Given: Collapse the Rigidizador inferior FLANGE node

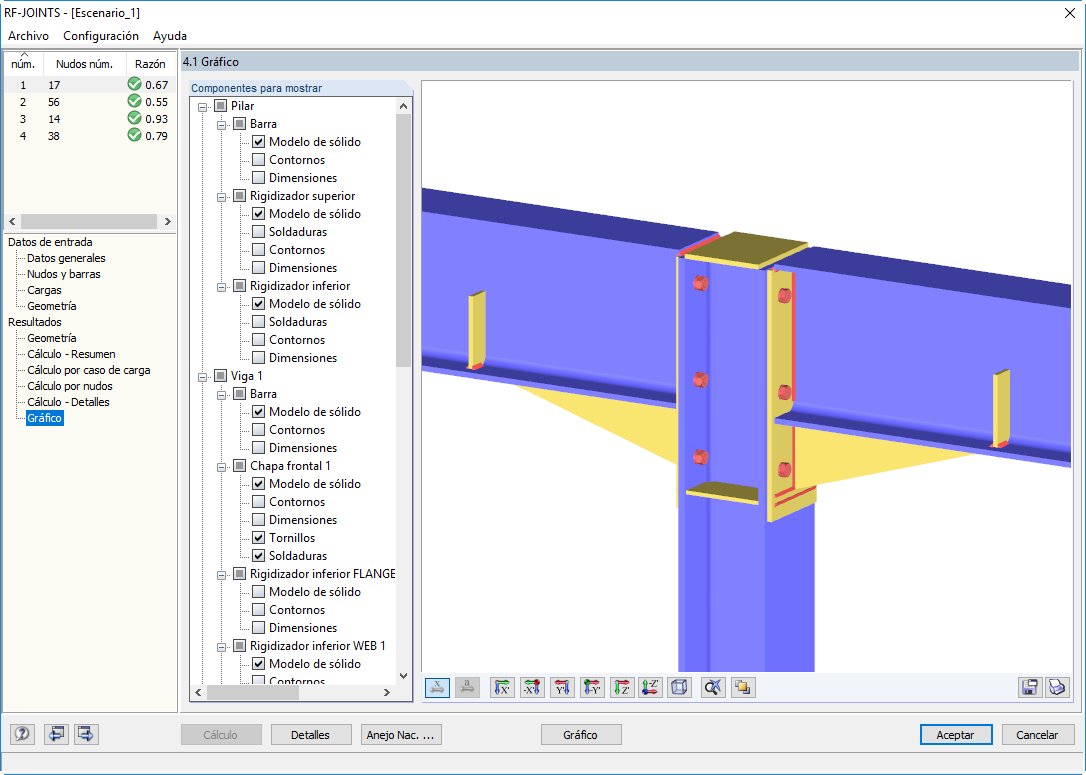Looking at the screenshot, I should pos(222,575).
